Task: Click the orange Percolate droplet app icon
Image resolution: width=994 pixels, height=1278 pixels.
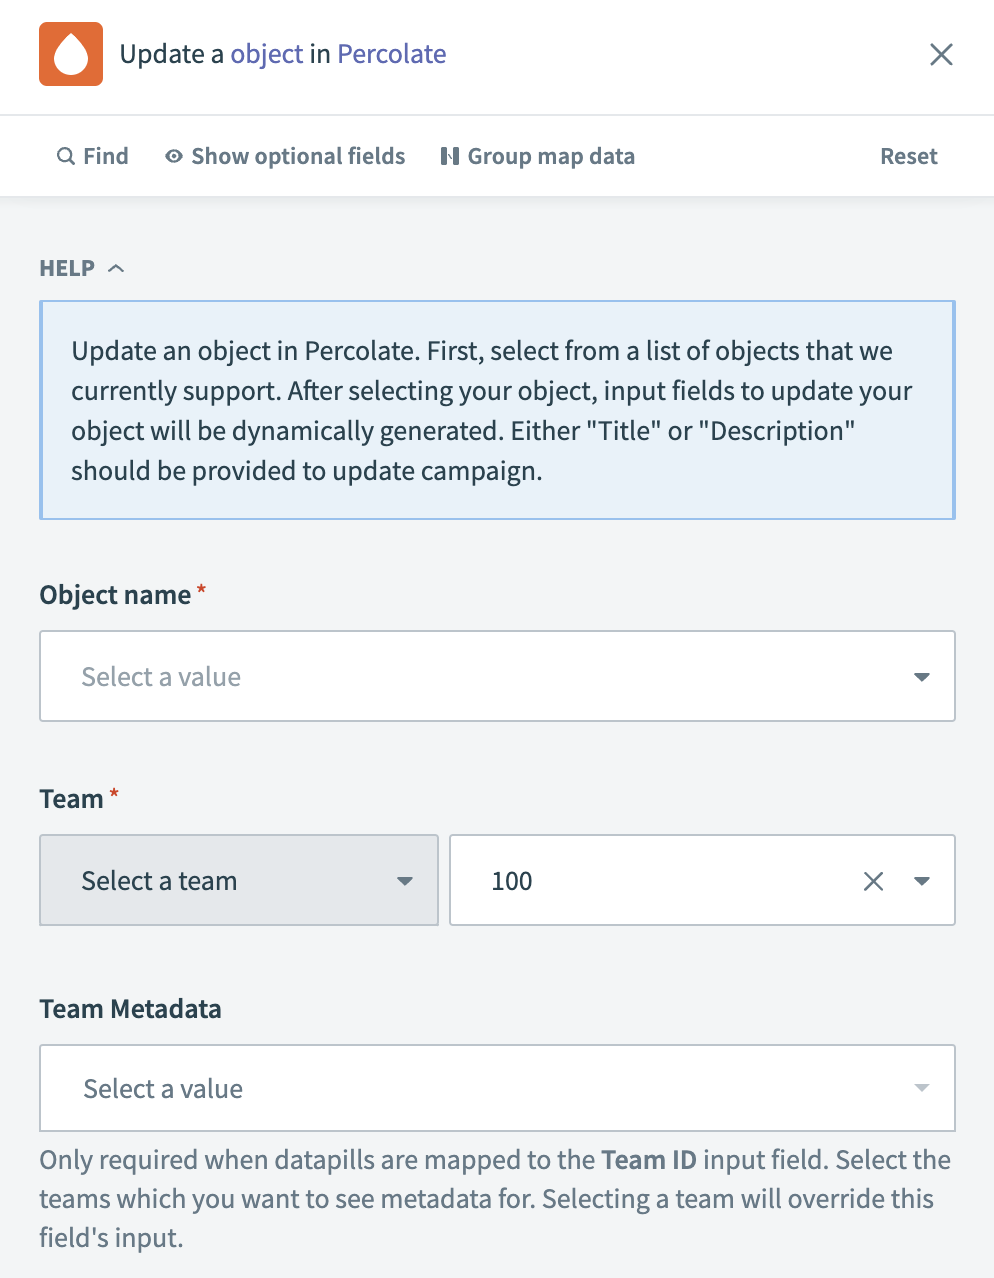Action: (x=71, y=54)
